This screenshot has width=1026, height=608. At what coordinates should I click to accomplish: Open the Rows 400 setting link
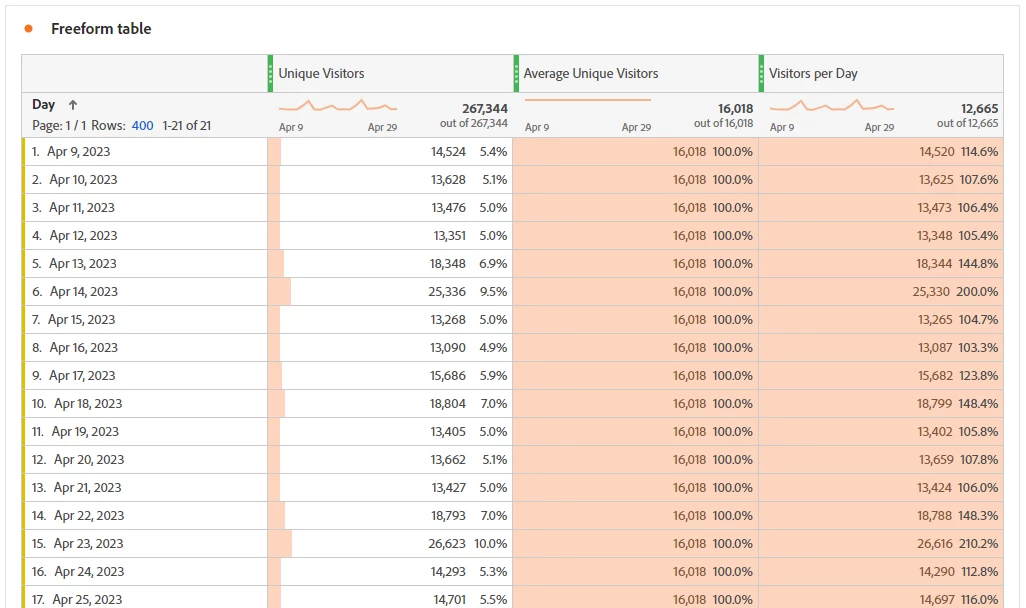(143, 126)
